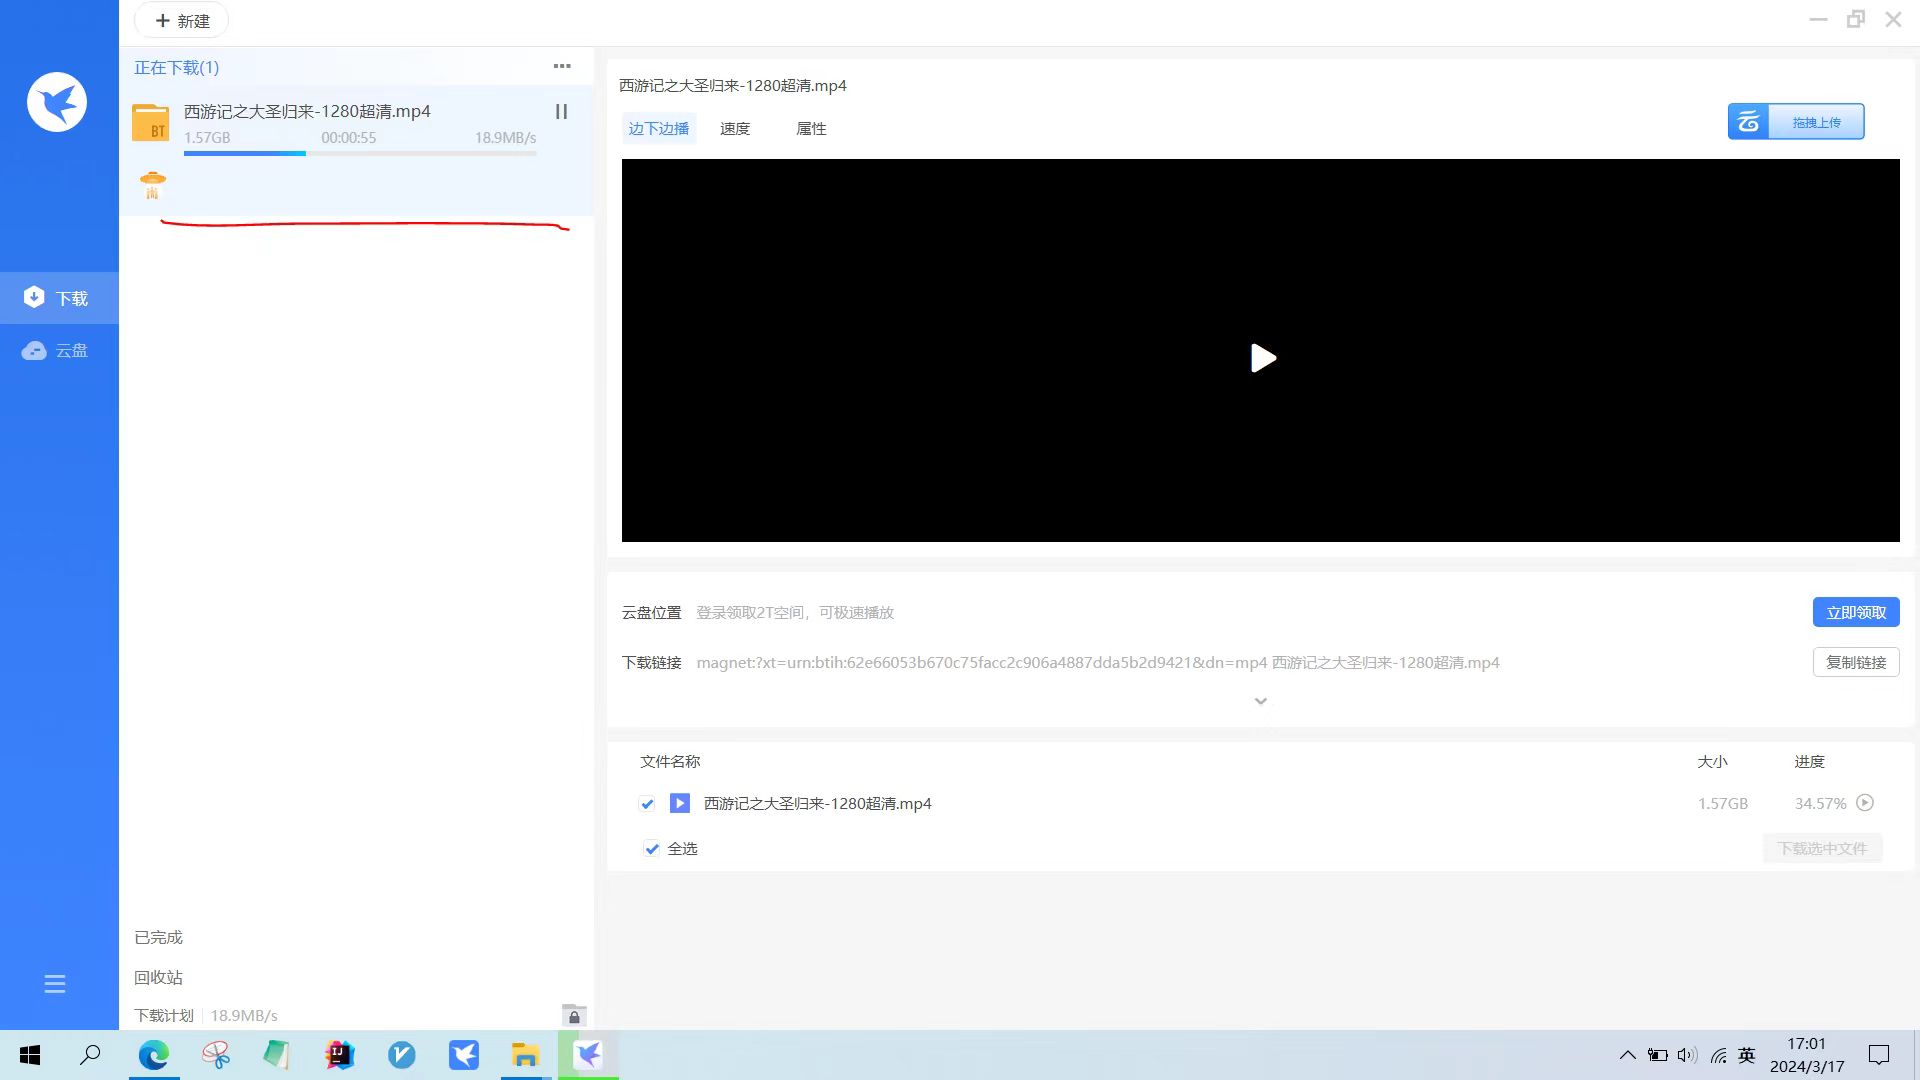This screenshot has width=1920, height=1080.
Task: Click the 英 input method indicator
Action: (1747, 1055)
